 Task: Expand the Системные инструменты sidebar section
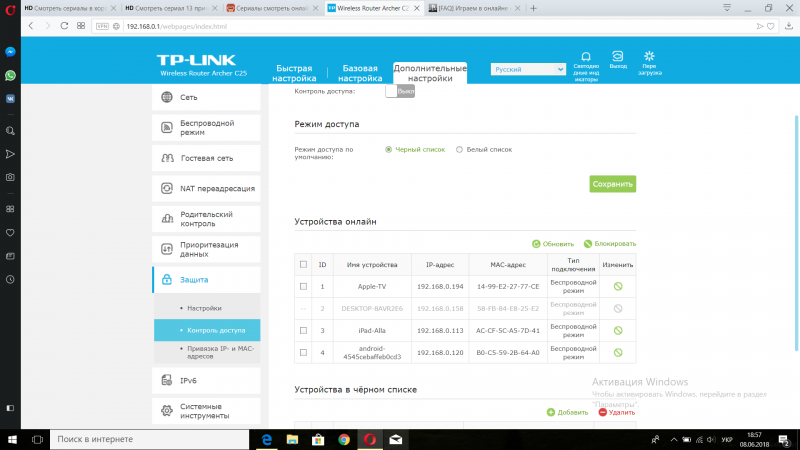[205, 411]
